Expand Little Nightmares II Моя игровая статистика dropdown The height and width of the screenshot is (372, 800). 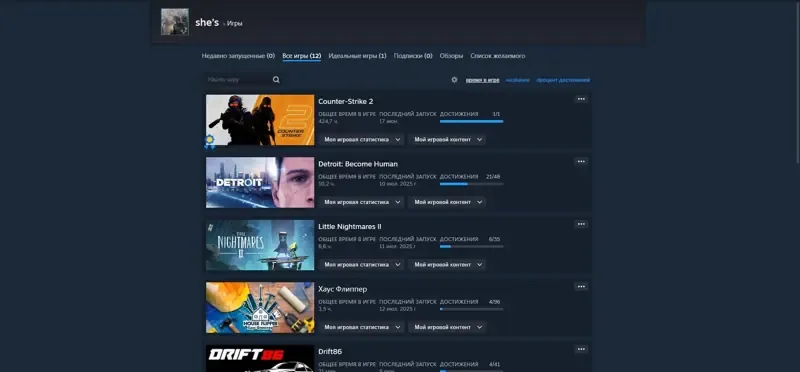[361, 264]
